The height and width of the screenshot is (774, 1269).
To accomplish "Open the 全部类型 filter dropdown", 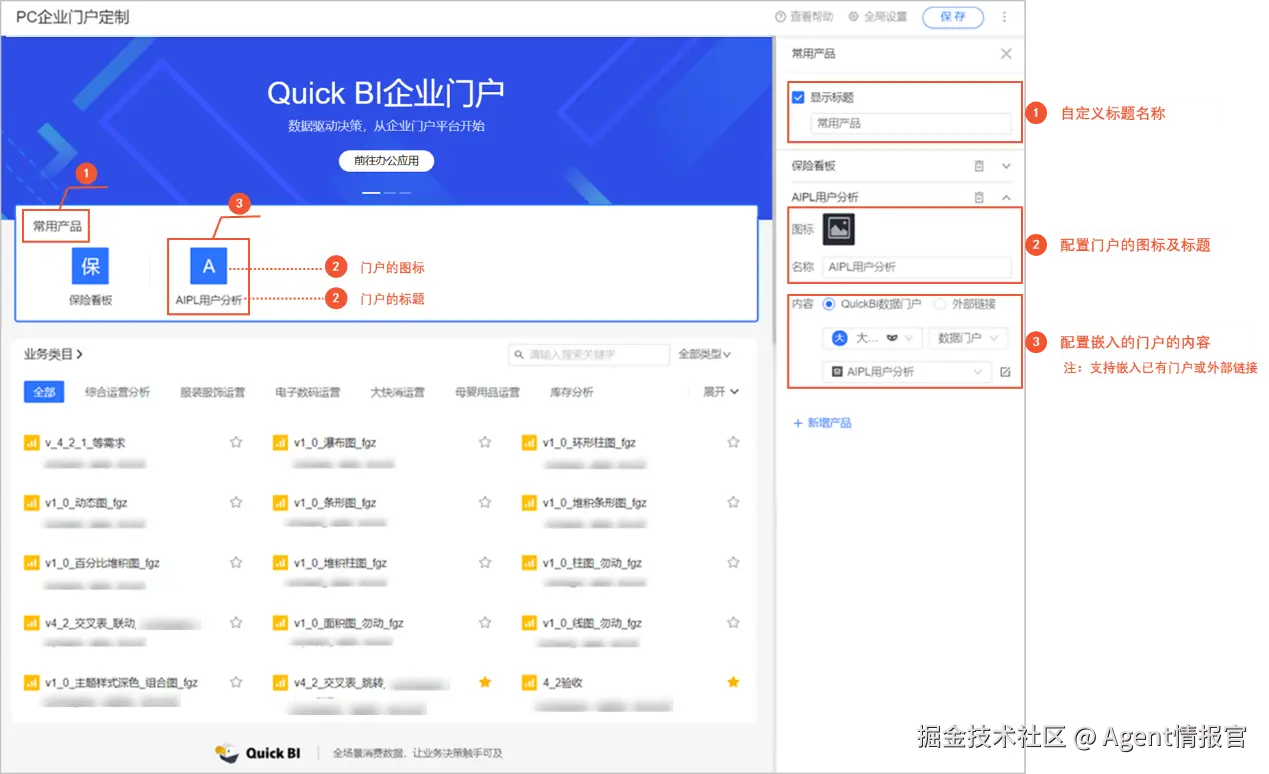I will point(705,354).
